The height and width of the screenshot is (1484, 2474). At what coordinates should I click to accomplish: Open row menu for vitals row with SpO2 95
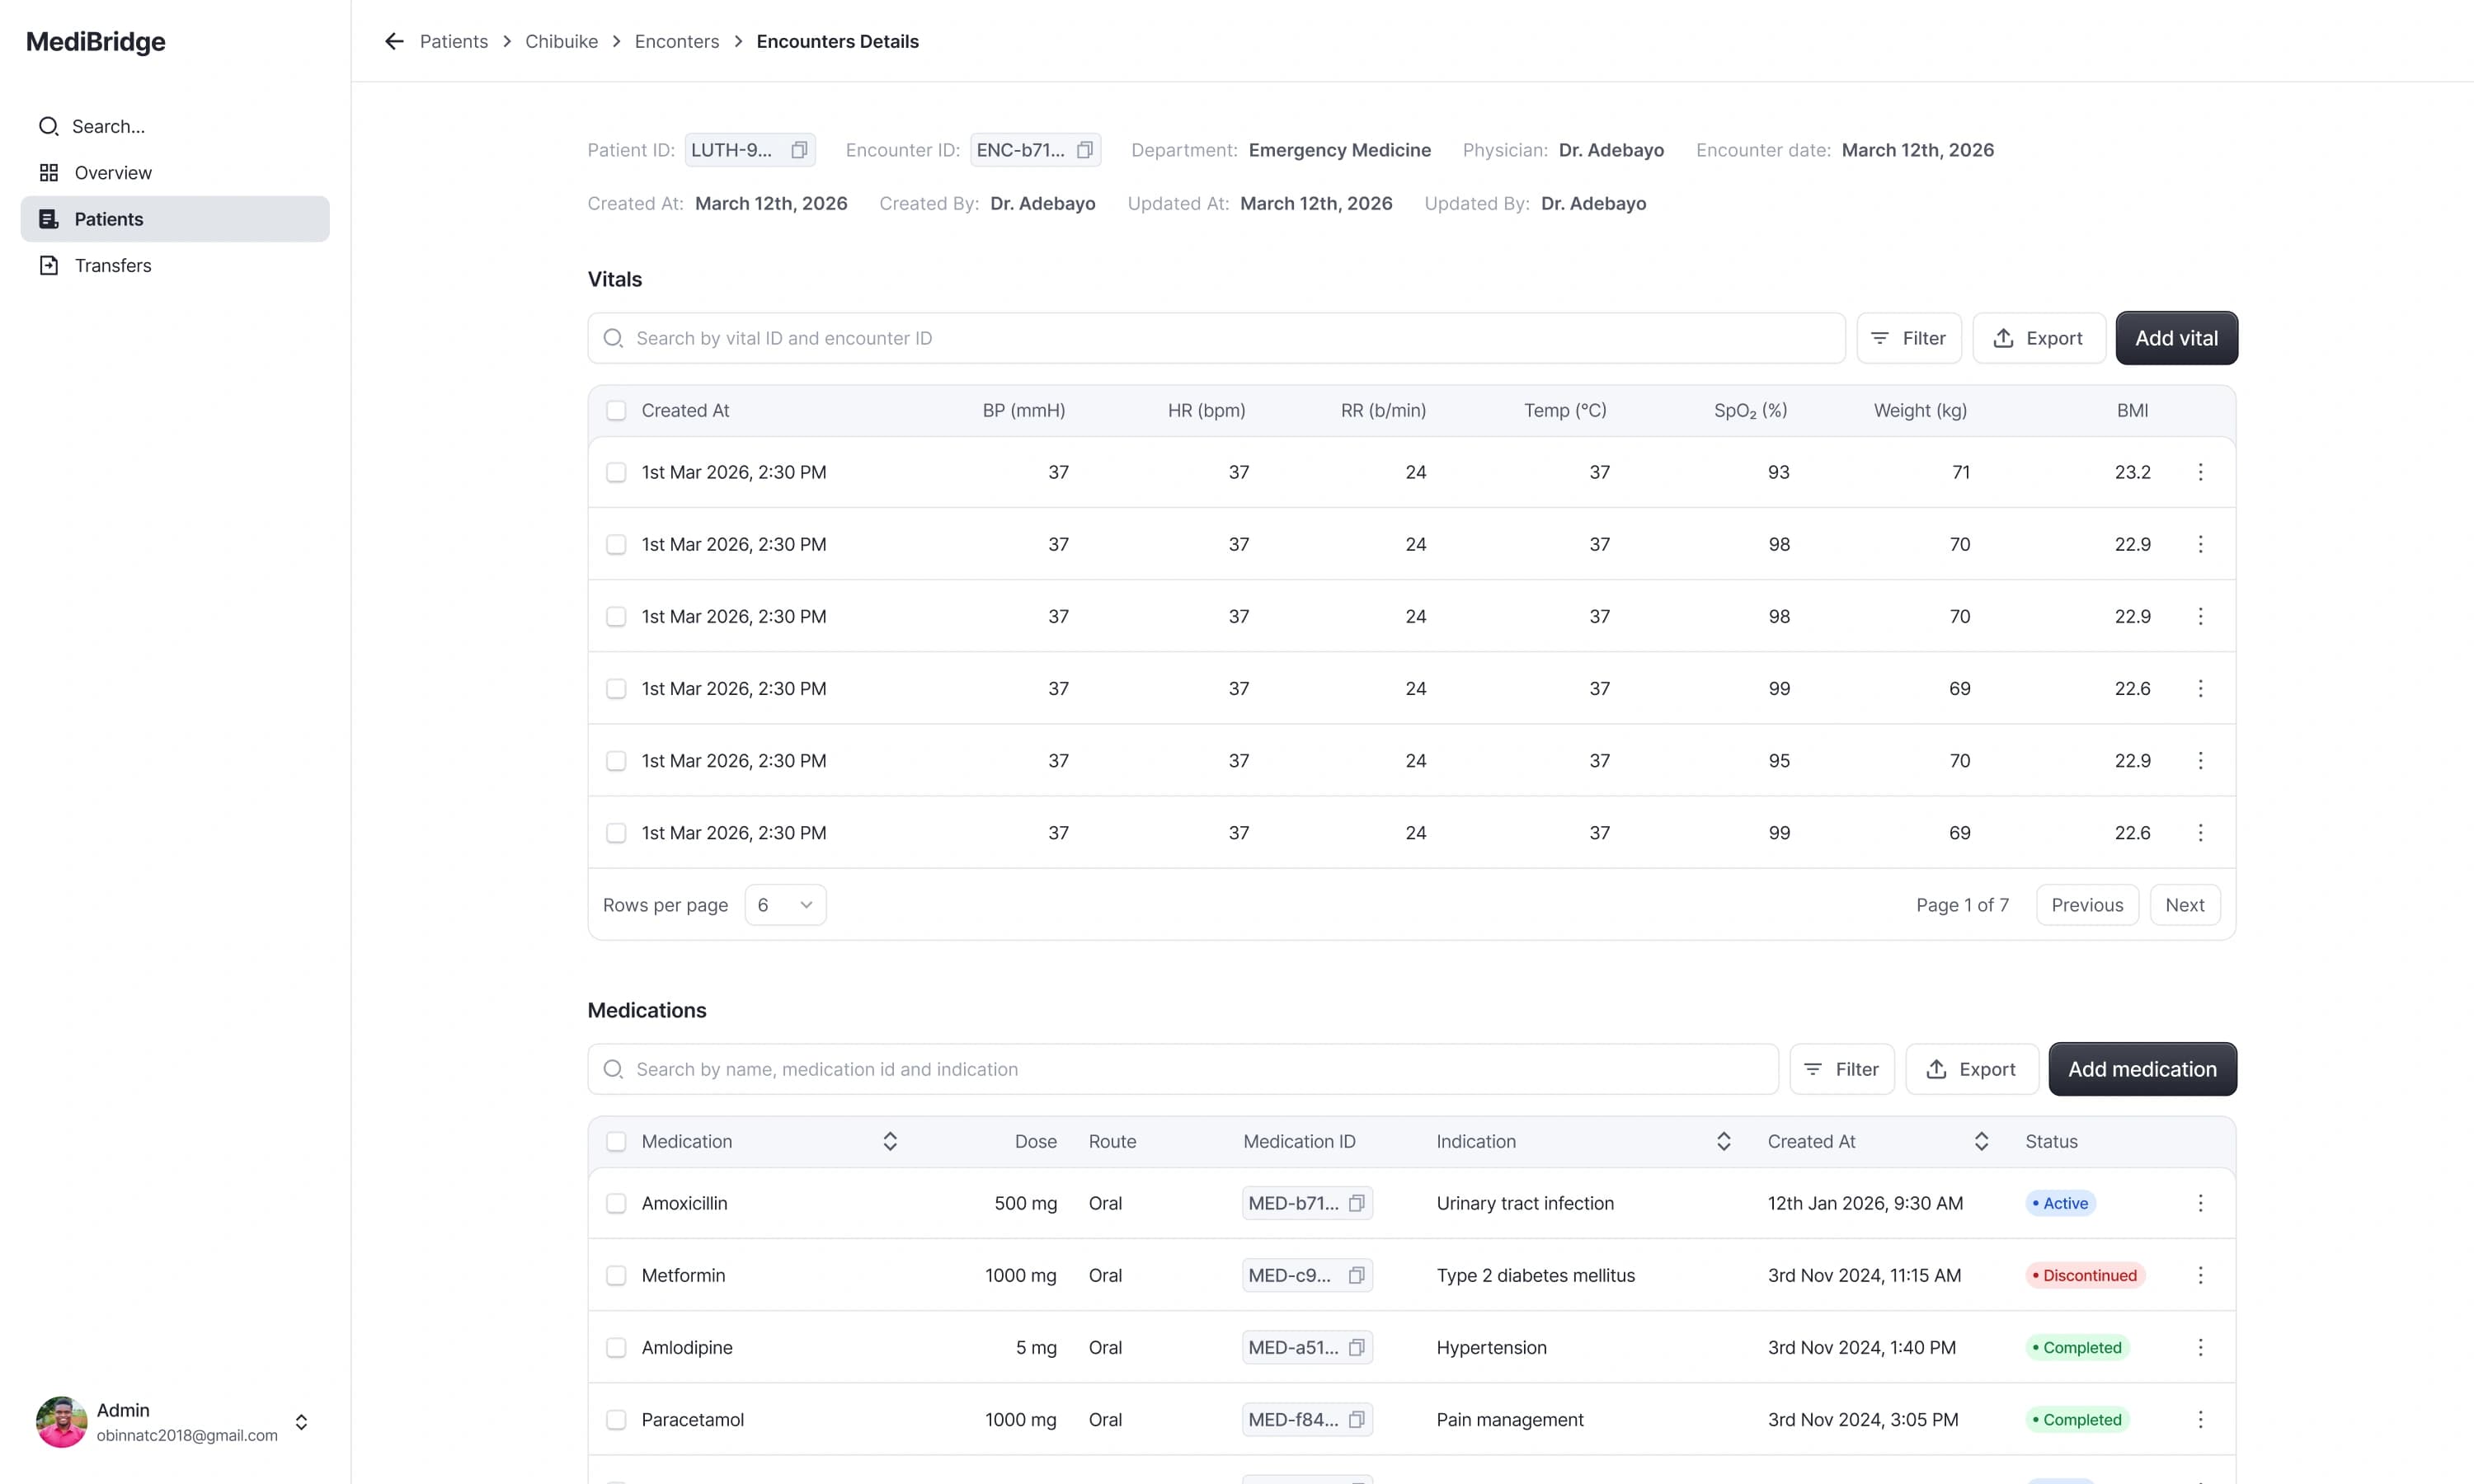point(2200,761)
